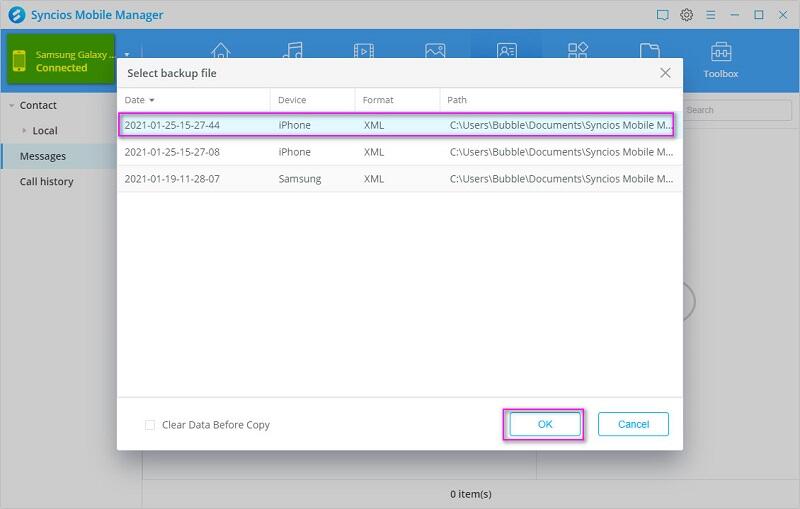Screen dimensions: 800x509
Task: Open the Photos icon in toolbar
Action: (x=435, y=50)
